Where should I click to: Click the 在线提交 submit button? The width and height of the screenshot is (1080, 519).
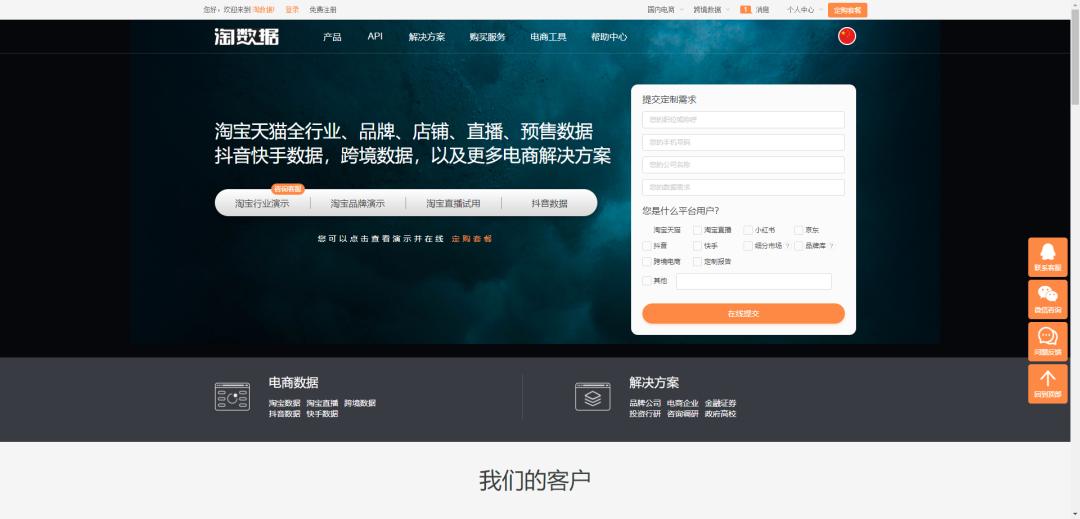(x=743, y=313)
